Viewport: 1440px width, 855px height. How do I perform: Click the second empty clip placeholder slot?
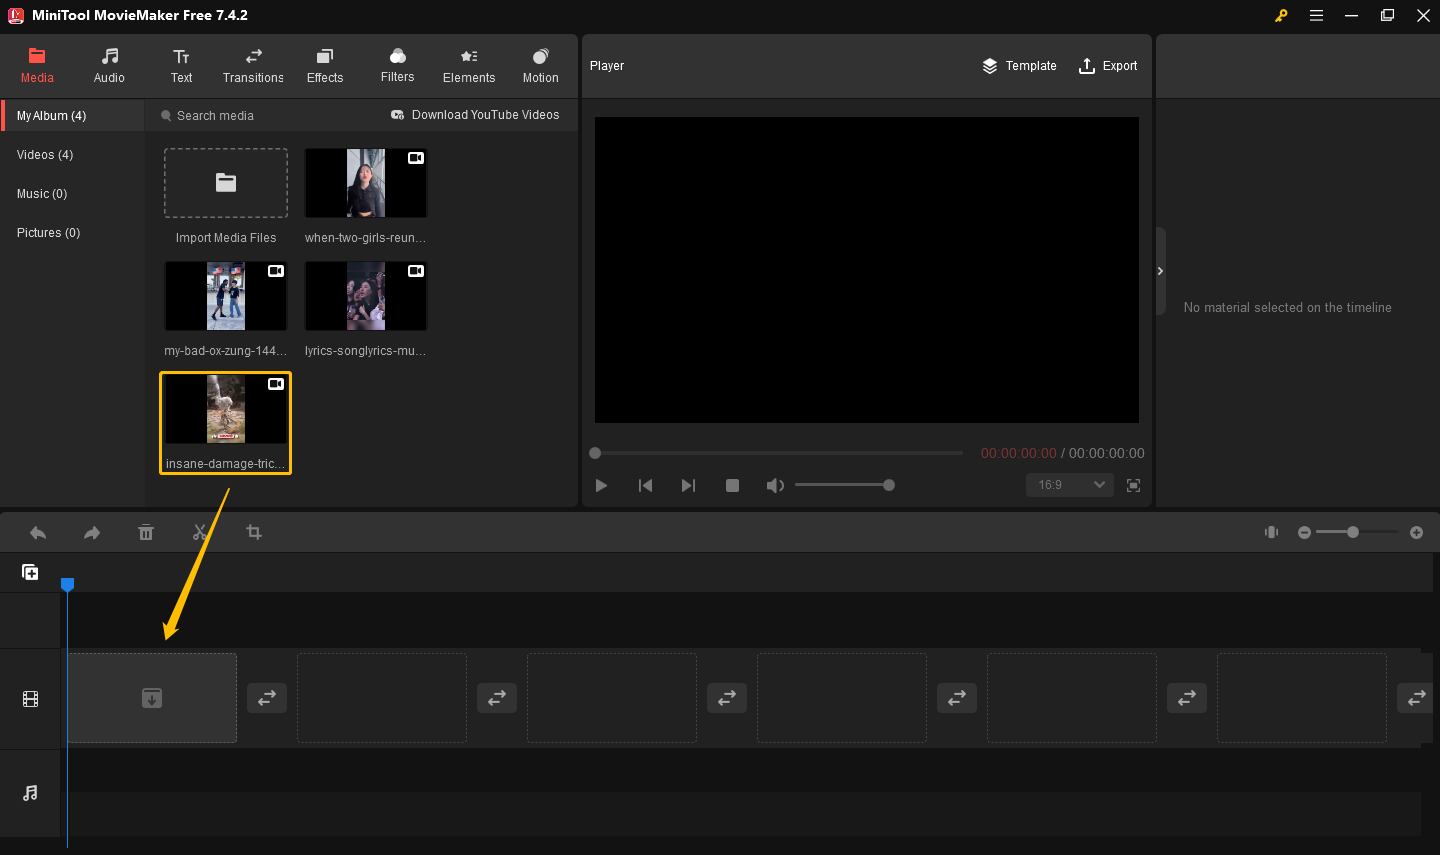[382, 698]
